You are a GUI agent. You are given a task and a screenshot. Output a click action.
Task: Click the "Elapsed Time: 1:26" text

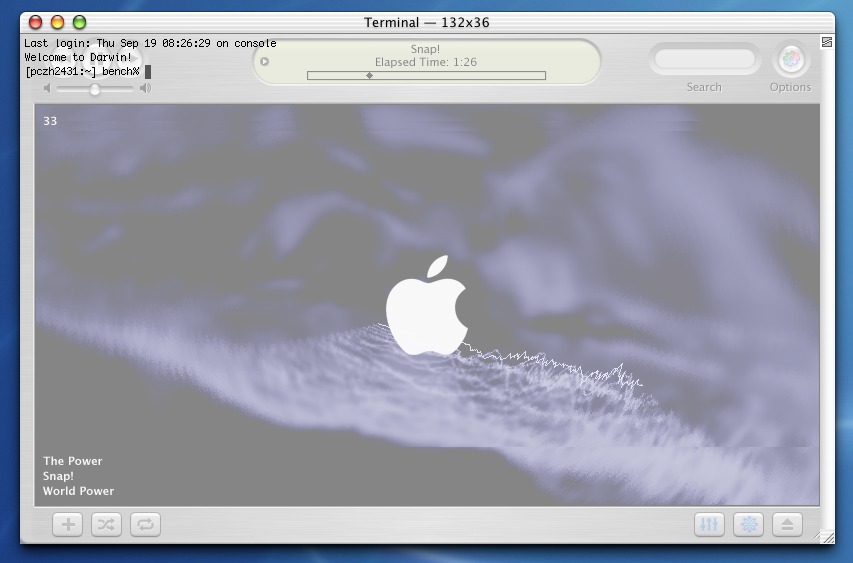pos(425,62)
